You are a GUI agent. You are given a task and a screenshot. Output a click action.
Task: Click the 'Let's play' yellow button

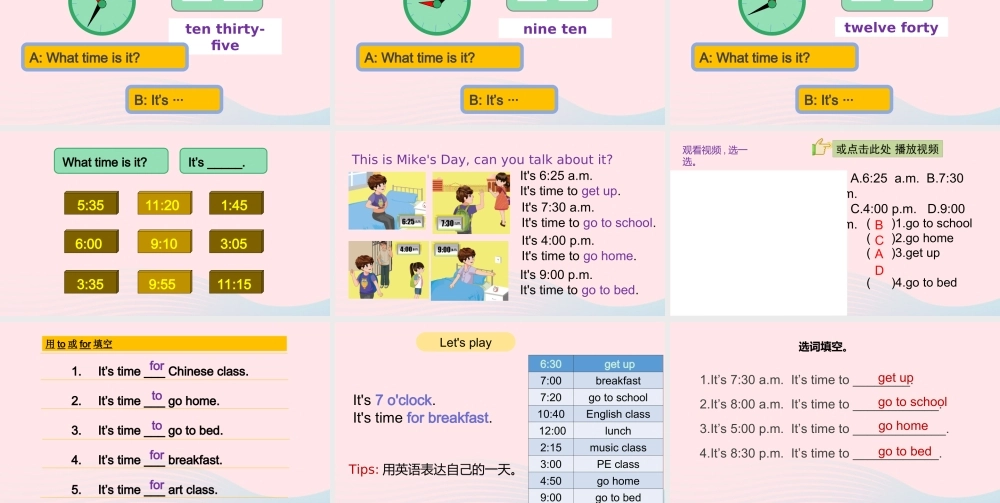466,342
